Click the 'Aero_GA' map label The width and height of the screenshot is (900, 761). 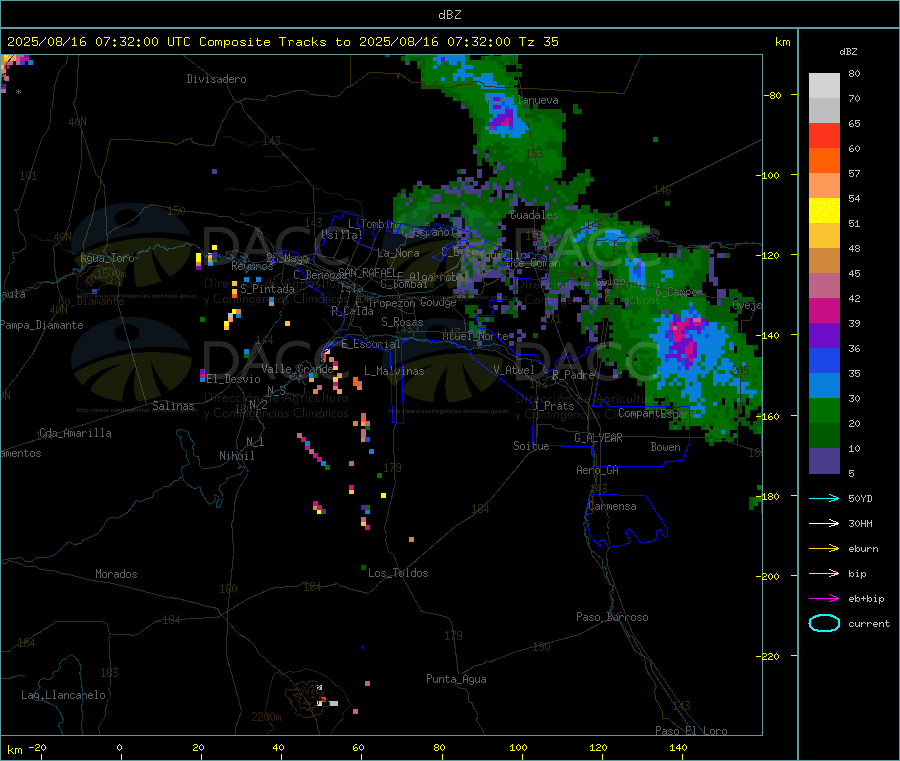pyautogui.click(x=598, y=470)
